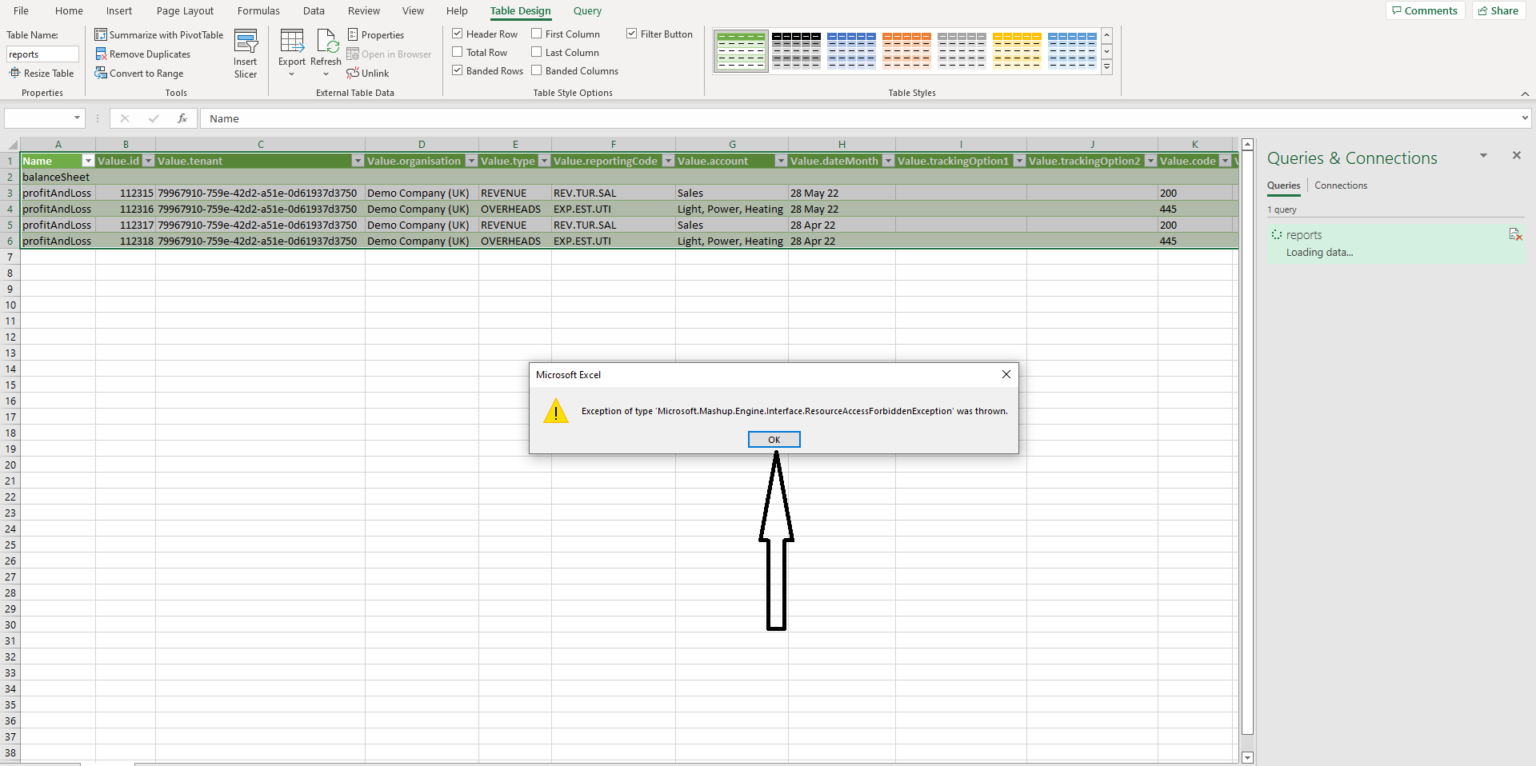
Task: Open the Review tab
Action: [x=364, y=11]
